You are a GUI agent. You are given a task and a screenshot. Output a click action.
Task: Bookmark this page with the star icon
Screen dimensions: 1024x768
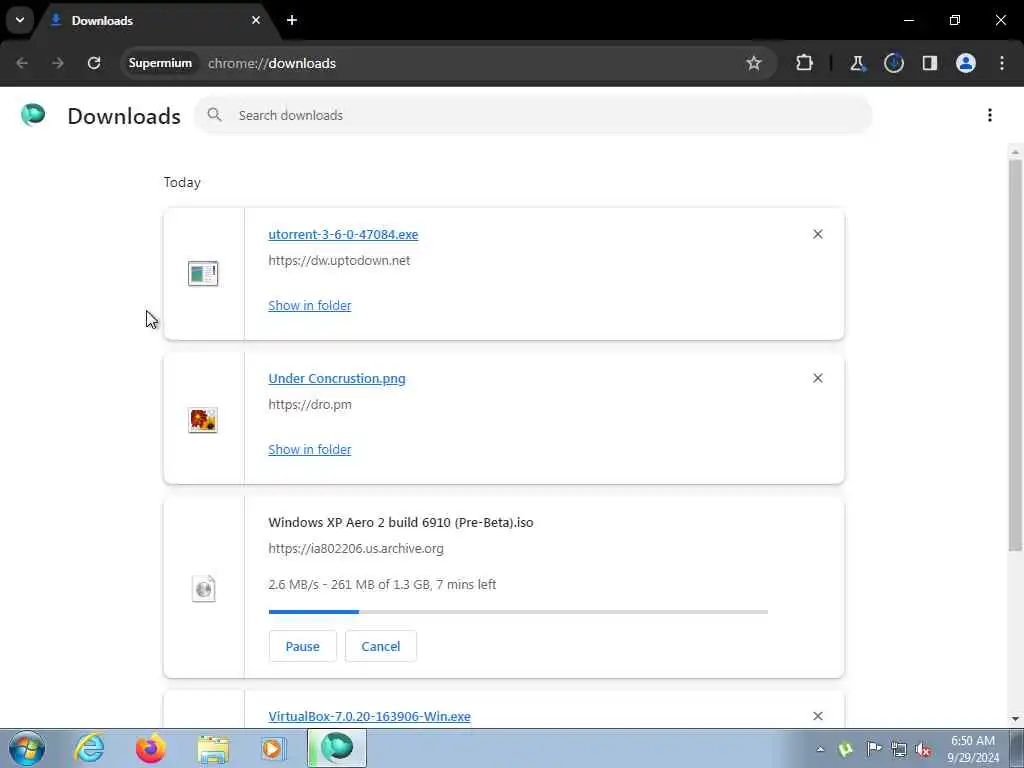coord(754,63)
